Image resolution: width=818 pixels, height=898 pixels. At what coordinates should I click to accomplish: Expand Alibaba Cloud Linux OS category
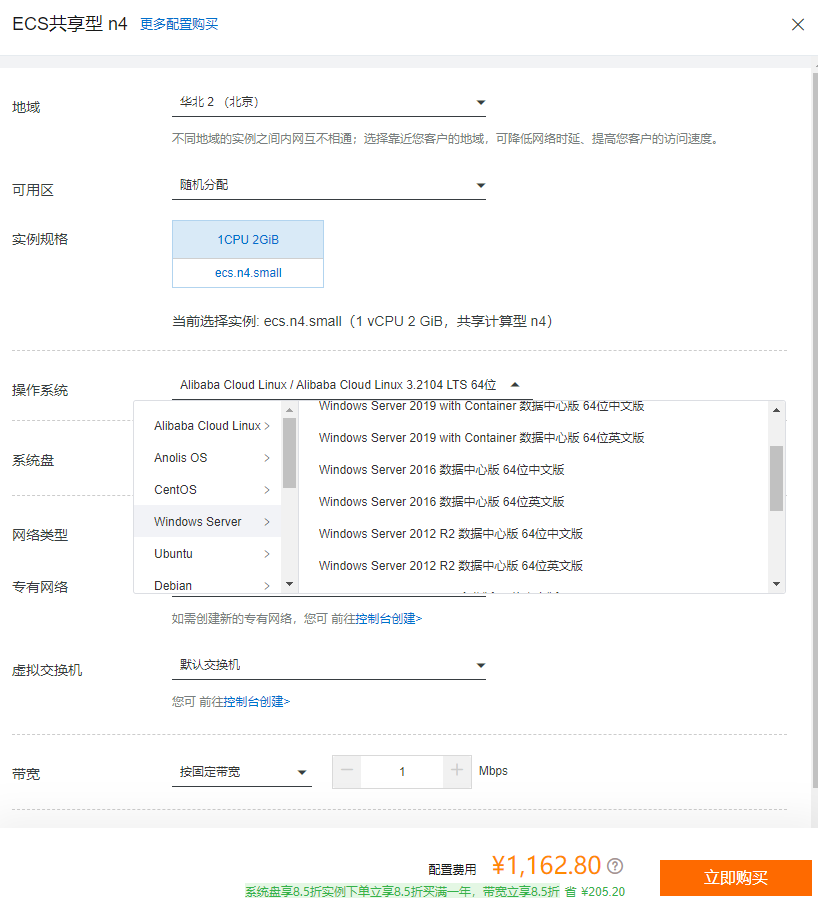tap(207, 426)
